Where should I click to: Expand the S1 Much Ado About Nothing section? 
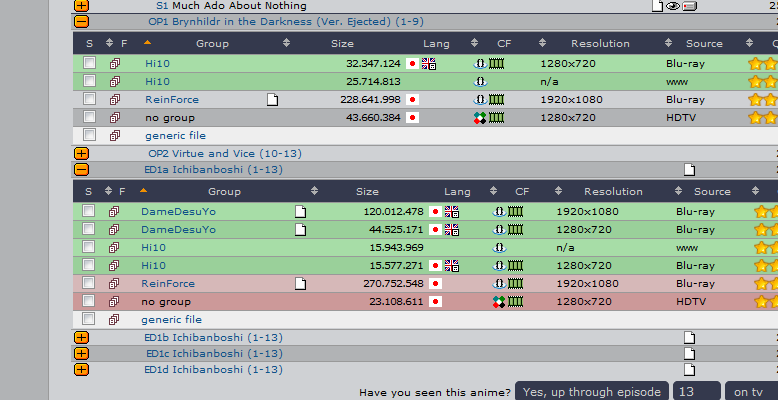click(81, 5)
